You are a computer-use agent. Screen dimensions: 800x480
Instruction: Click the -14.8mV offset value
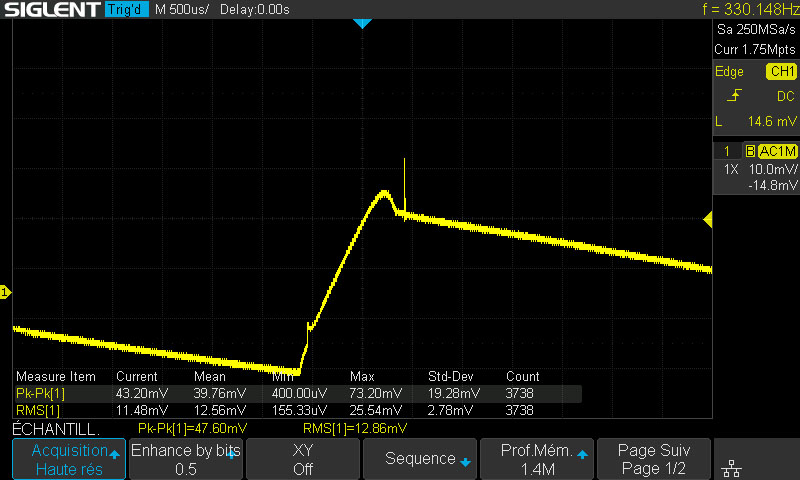[x=772, y=185]
